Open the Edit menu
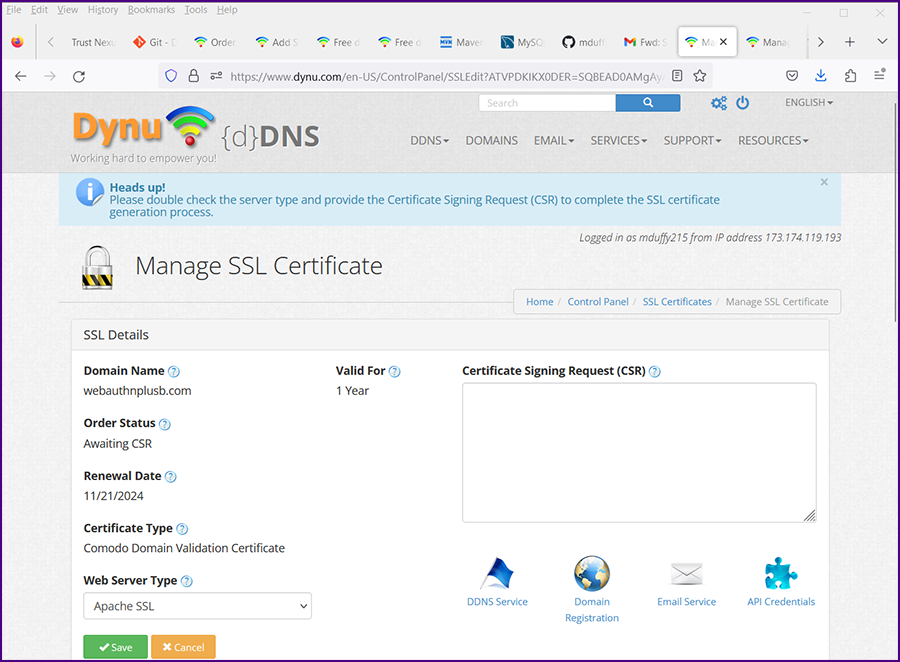The height and width of the screenshot is (662, 900). [39, 10]
